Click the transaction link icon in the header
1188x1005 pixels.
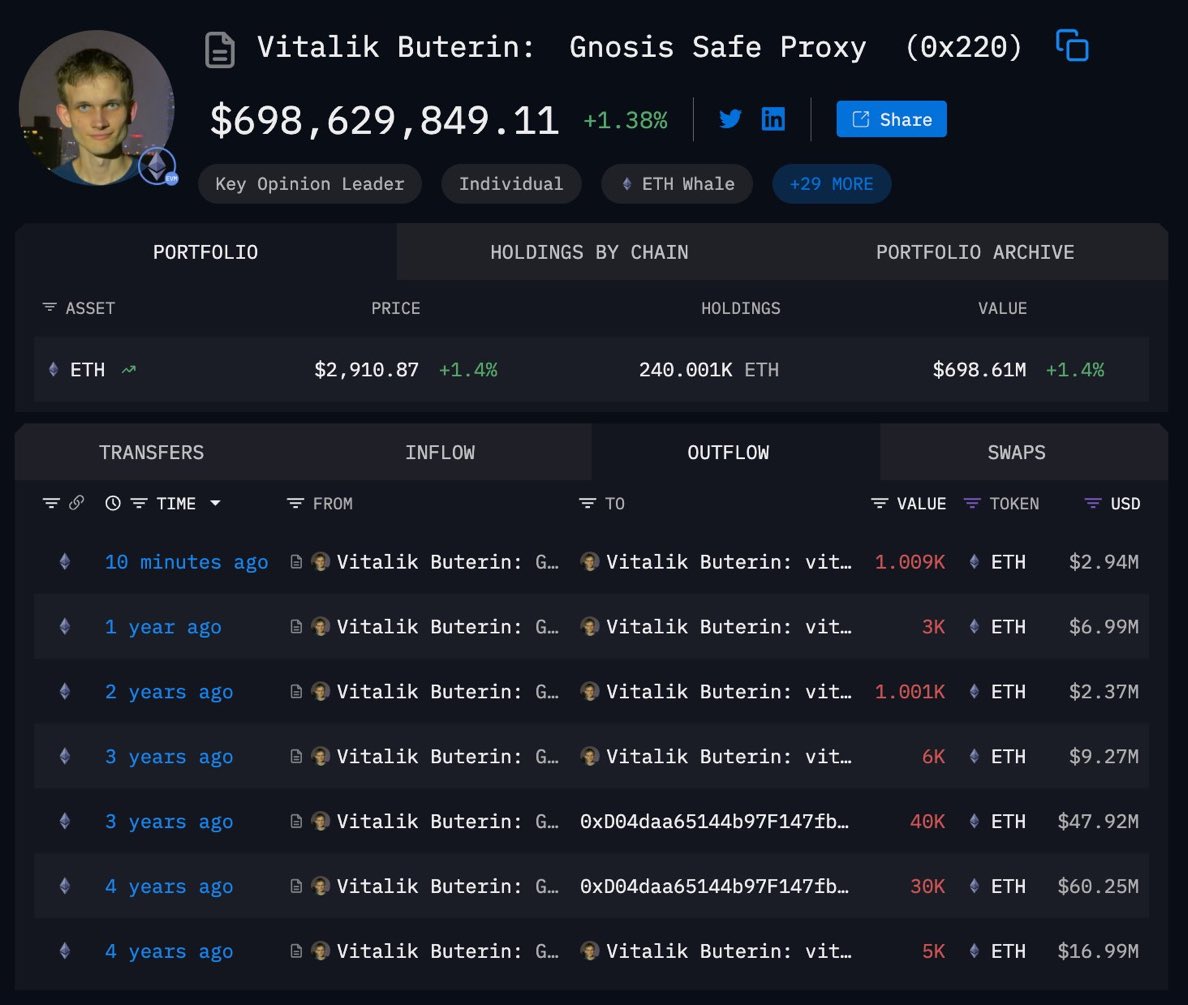[77, 502]
